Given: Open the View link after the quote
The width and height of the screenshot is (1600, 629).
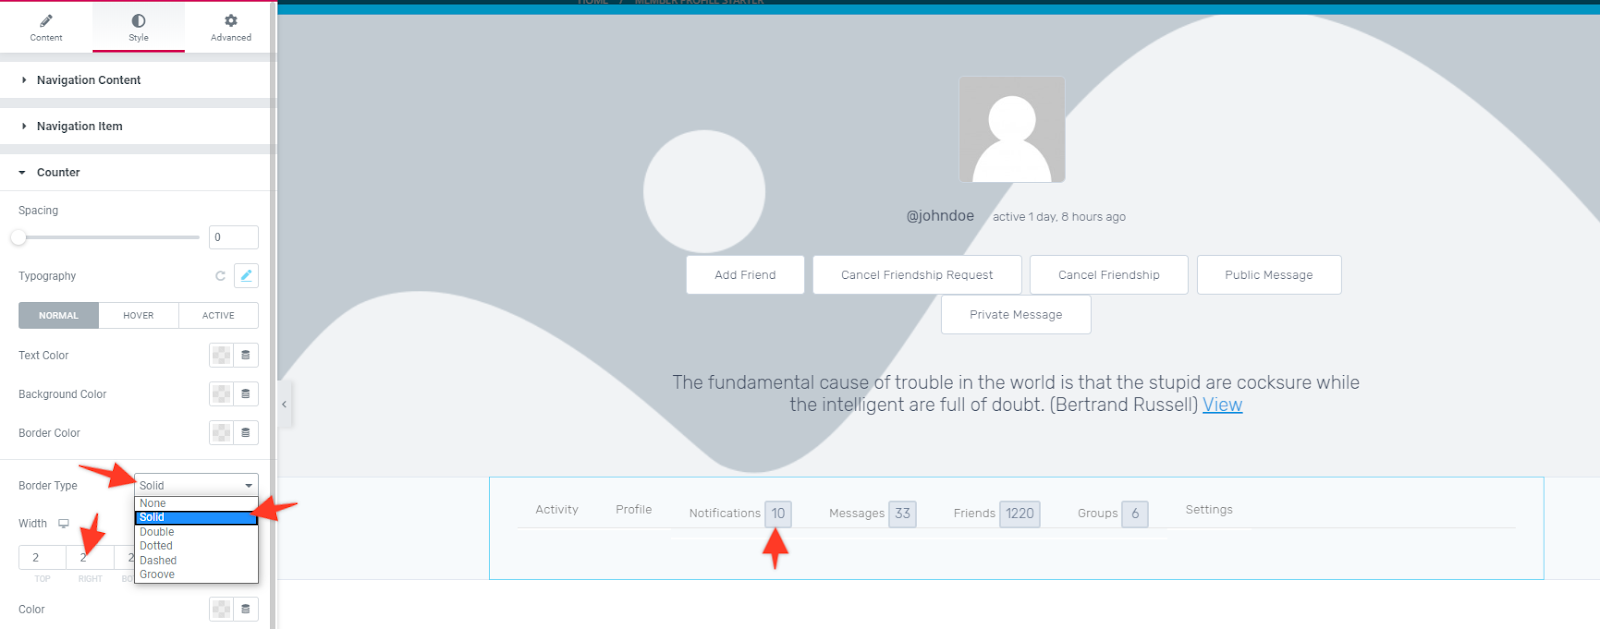Looking at the screenshot, I should [x=1222, y=405].
